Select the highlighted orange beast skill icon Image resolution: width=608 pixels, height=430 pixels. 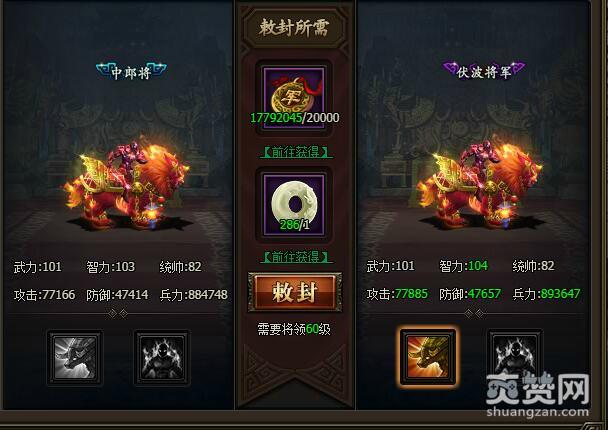[428, 357]
